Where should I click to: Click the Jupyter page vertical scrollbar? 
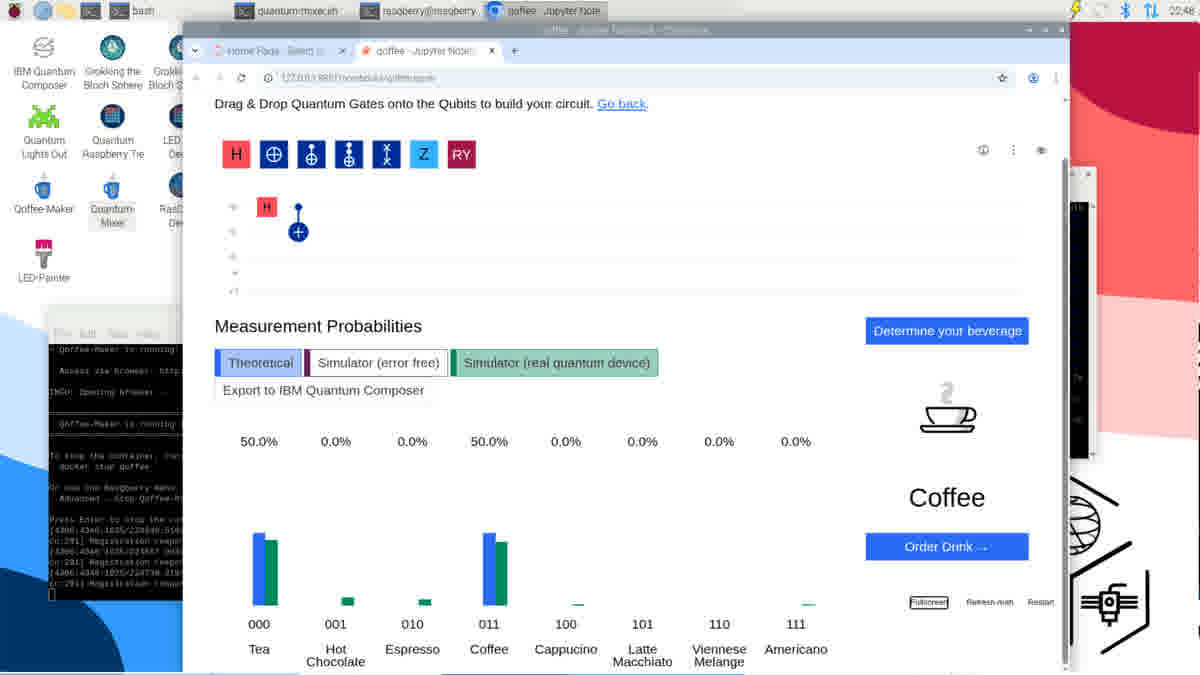point(1064,410)
